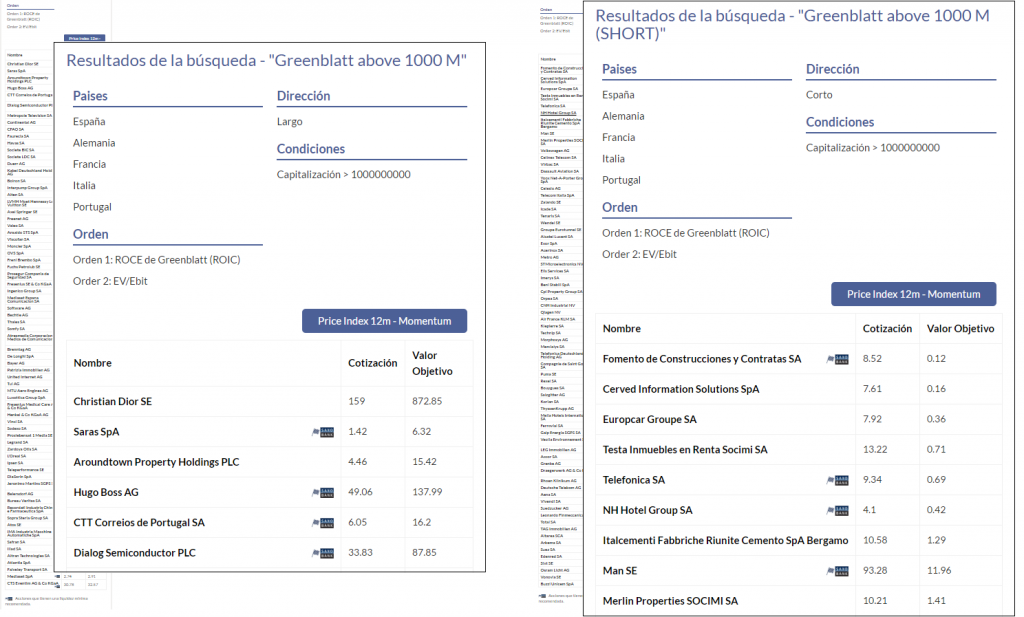Image resolution: width=1024 pixels, height=617 pixels.
Task: Open Aroundtown Property Holdings PLC row
Action: tap(156, 462)
